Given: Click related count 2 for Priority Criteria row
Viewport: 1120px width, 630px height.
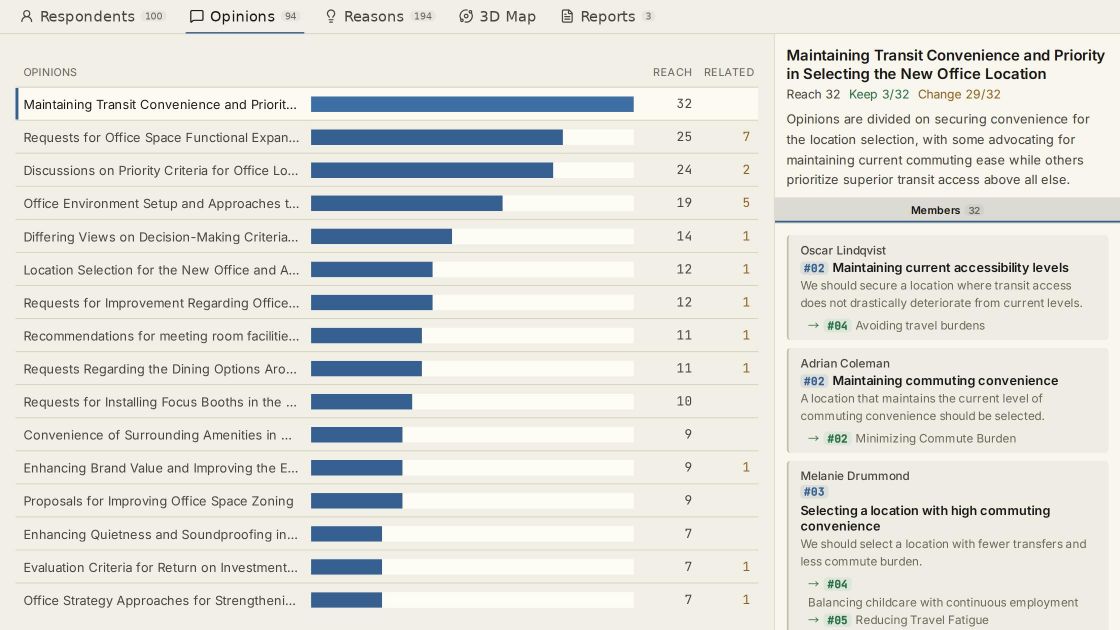Looking at the screenshot, I should (746, 169).
